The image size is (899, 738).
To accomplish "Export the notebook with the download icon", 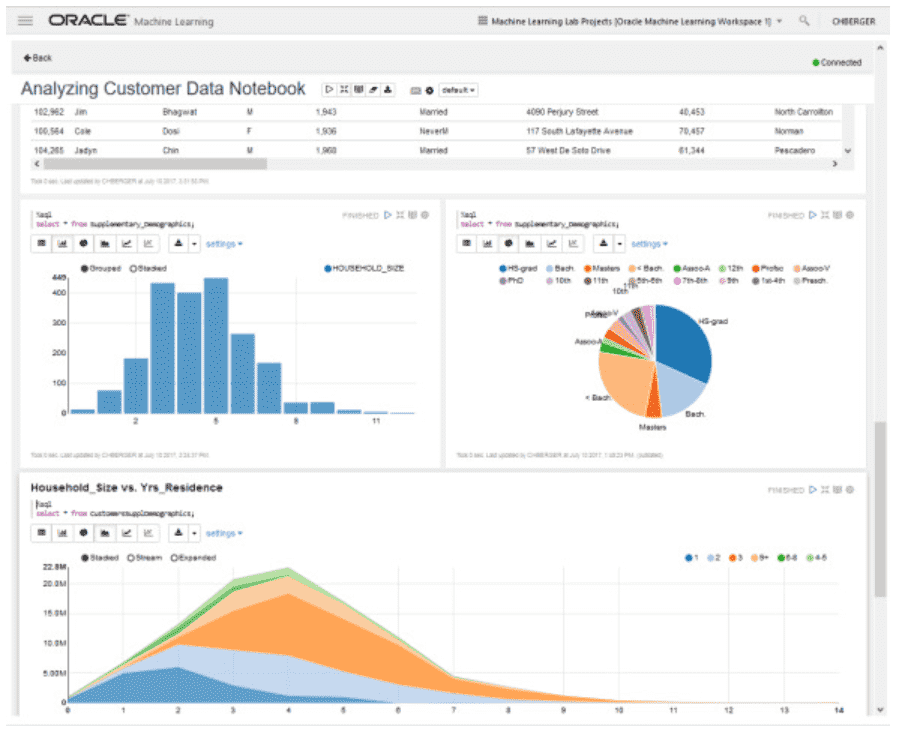I will 388,89.
